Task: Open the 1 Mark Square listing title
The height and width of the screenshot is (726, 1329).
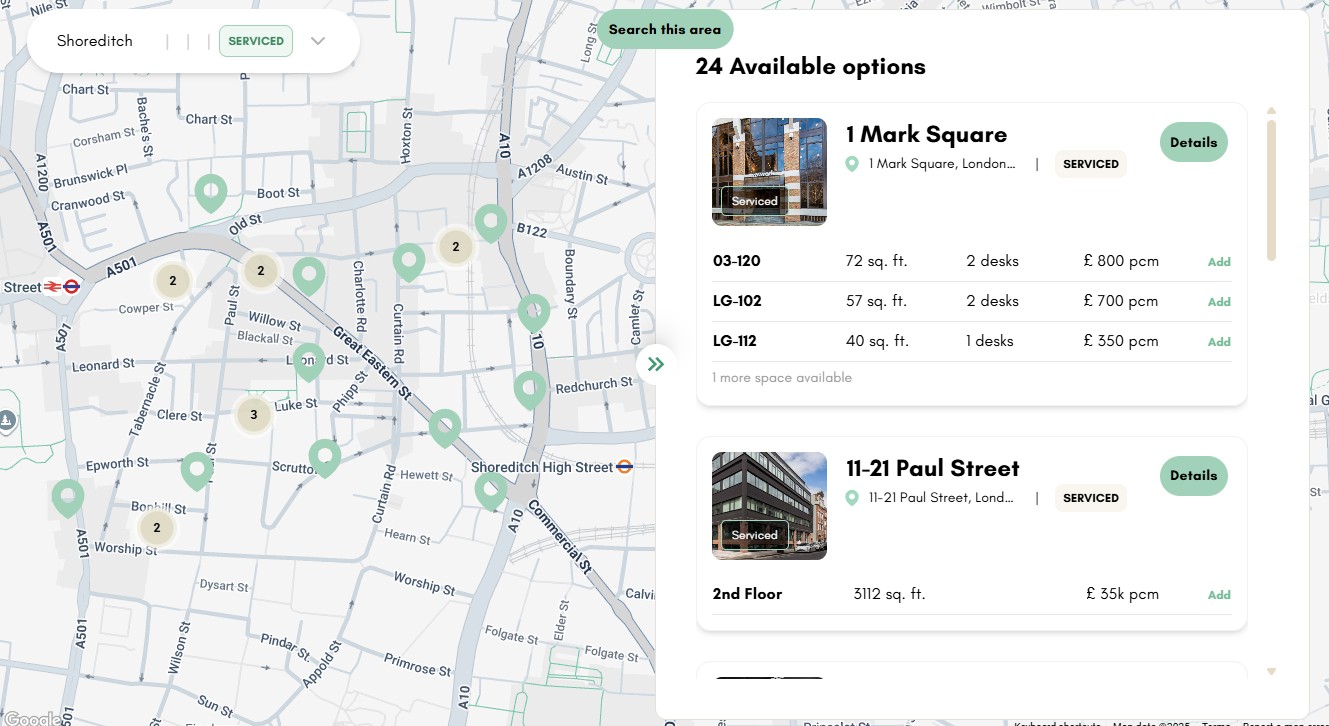Action: tap(926, 134)
